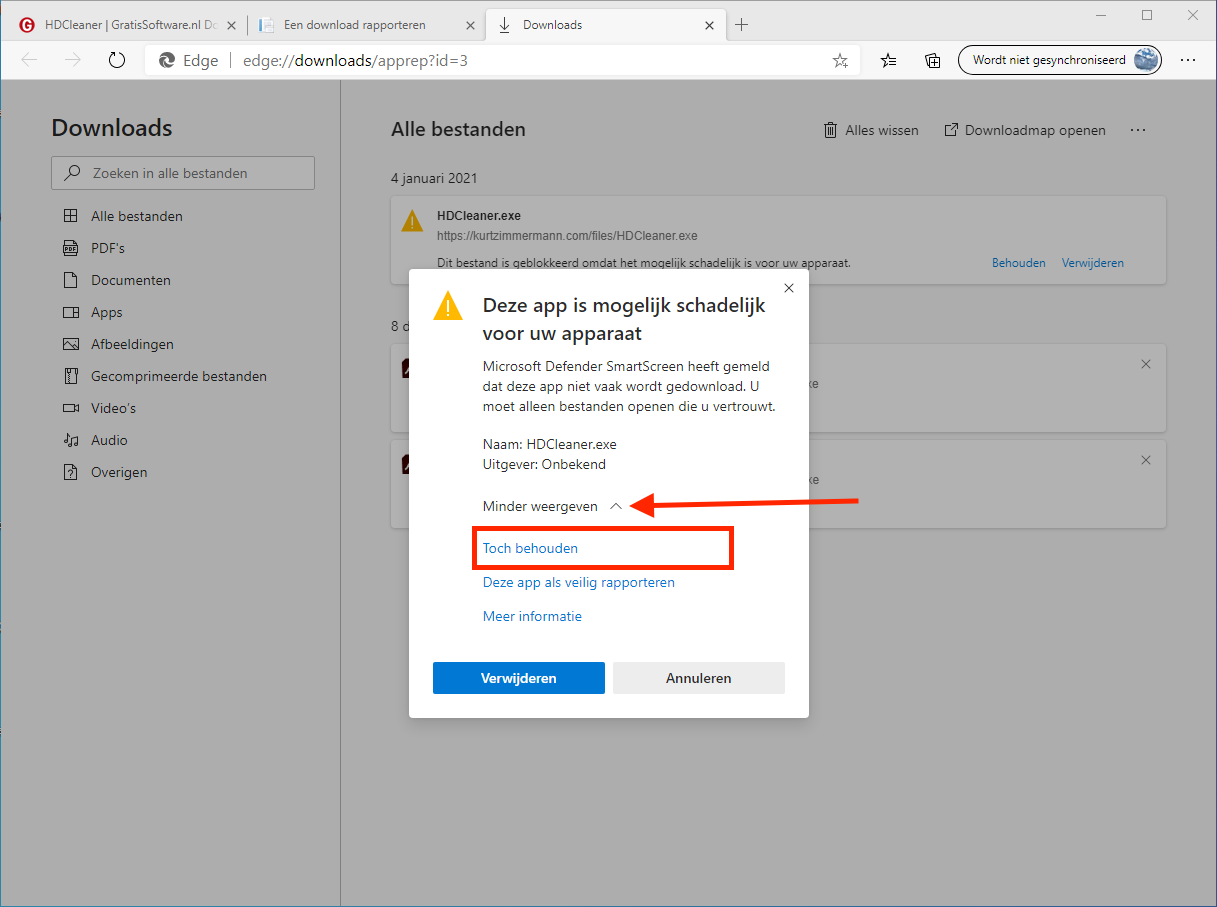Click the Wordt niet gesynchroniseerd profile button
Image resolution: width=1217 pixels, height=907 pixels.
1060,60
